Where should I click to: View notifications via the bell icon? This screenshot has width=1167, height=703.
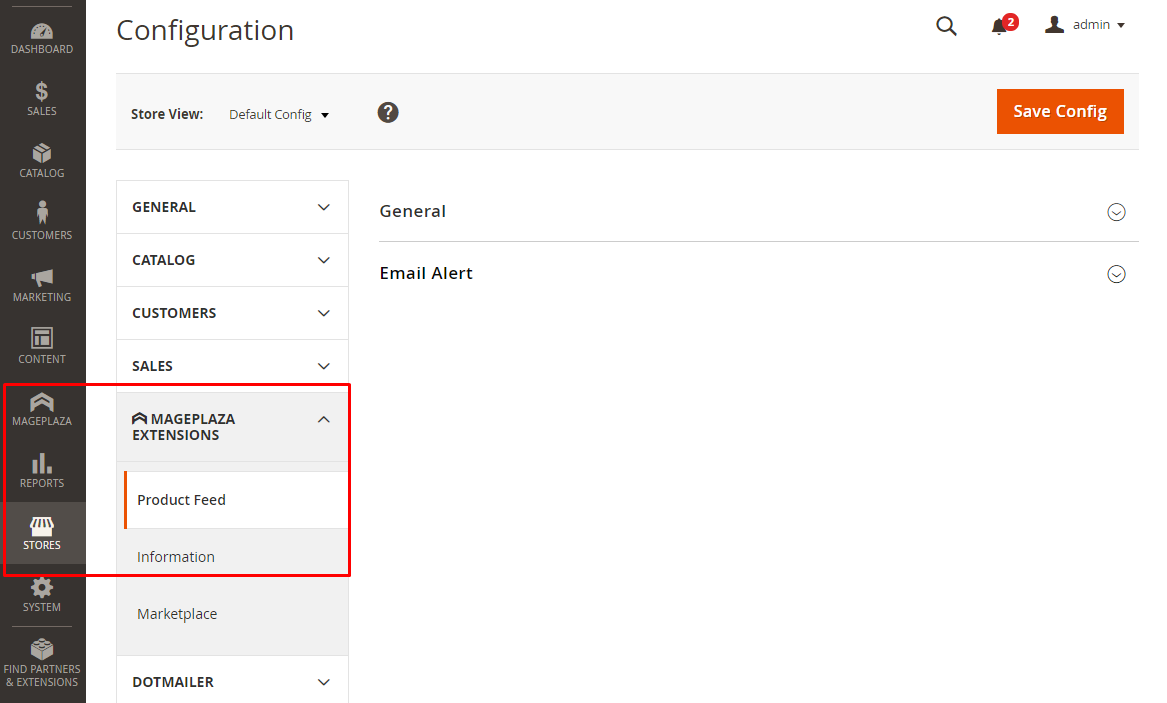[999, 26]
